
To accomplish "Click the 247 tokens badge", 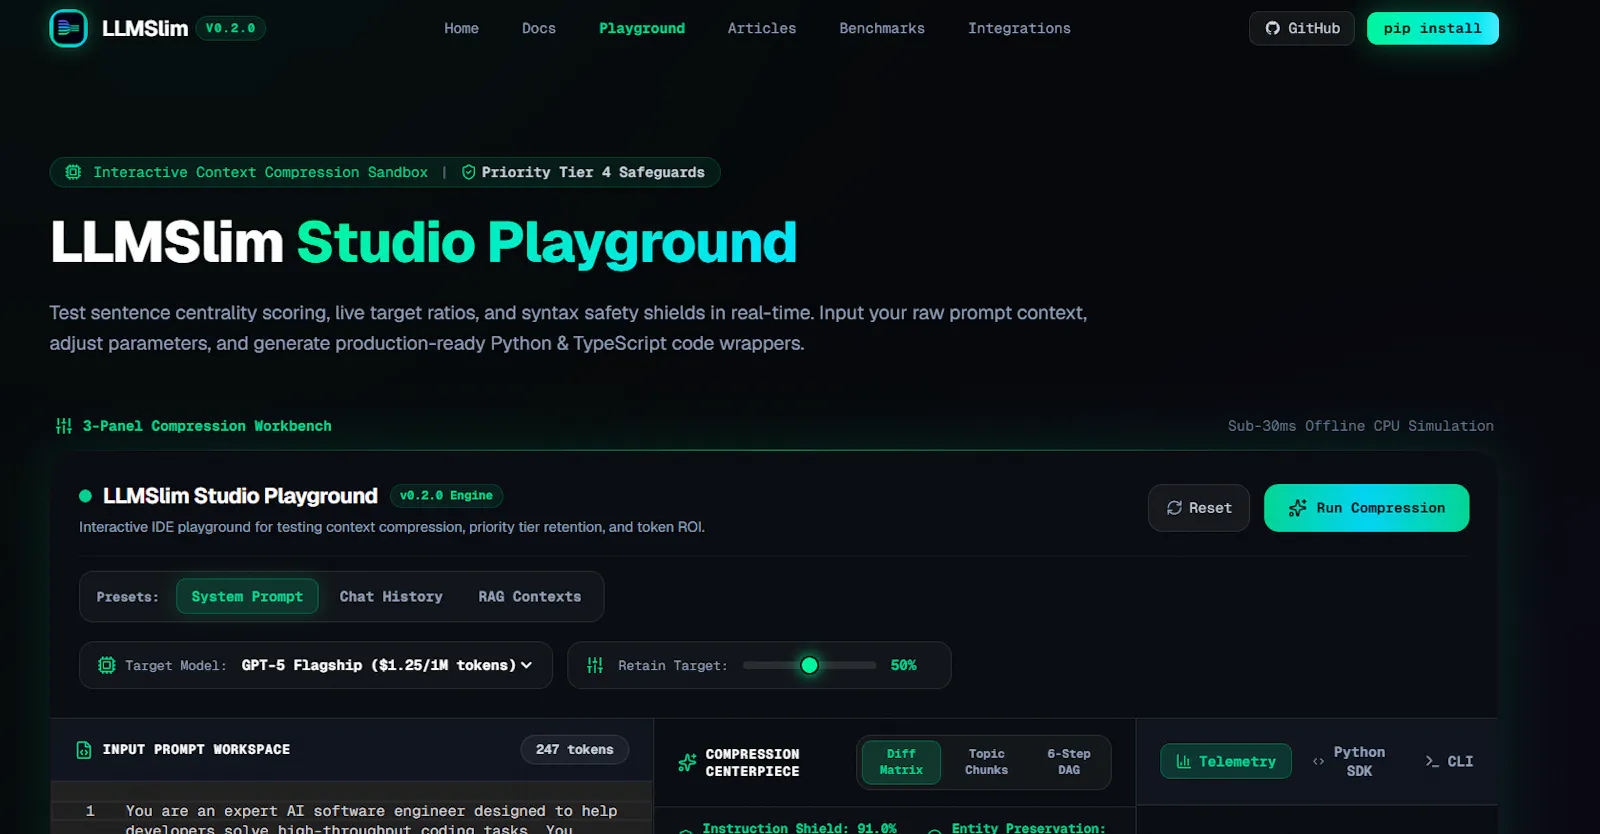I will 574,749.
